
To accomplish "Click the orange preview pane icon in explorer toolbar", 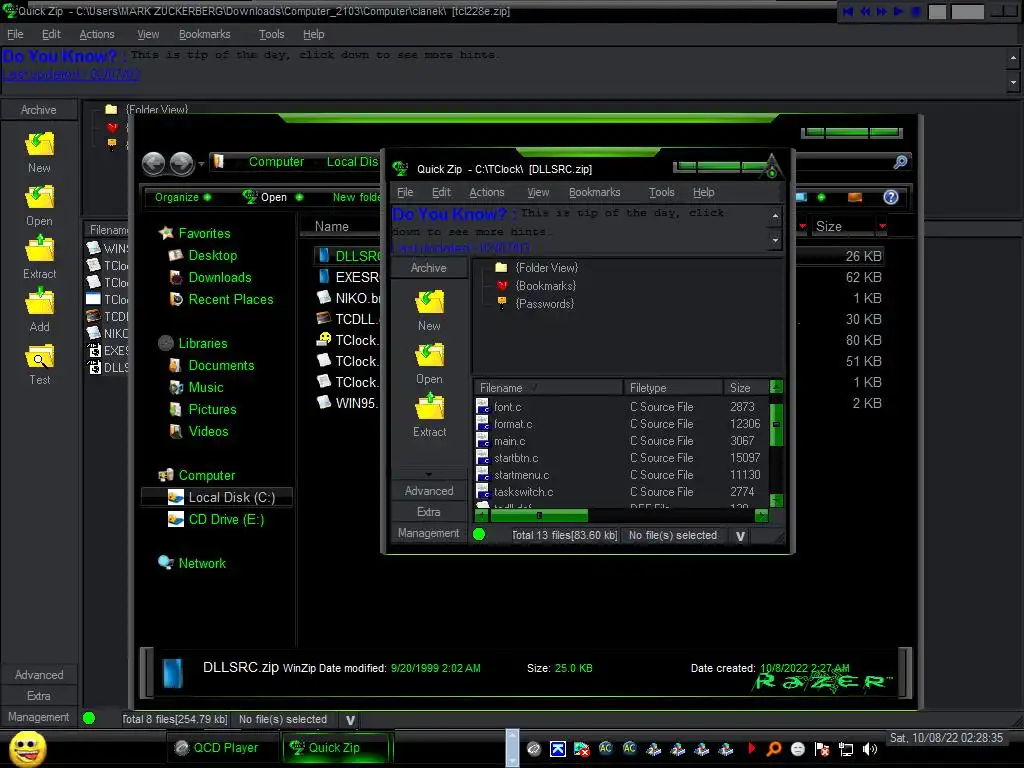I will tap(855, 197).
